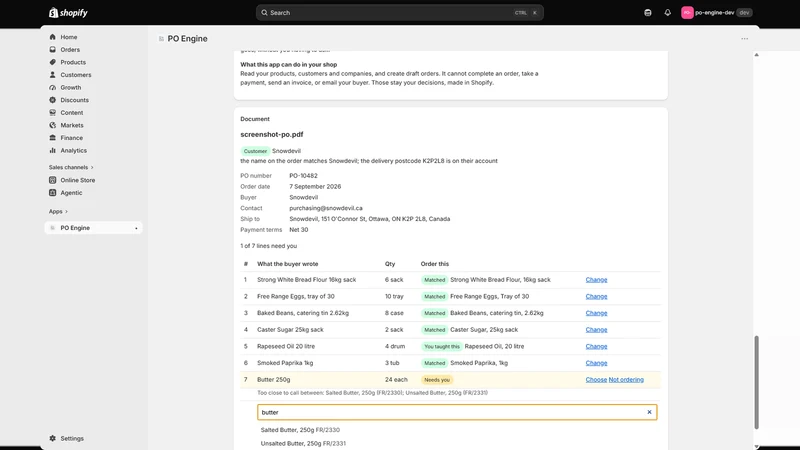Click the pin icon on PO Engine app
800x450 pixels.
click(136, 228)
